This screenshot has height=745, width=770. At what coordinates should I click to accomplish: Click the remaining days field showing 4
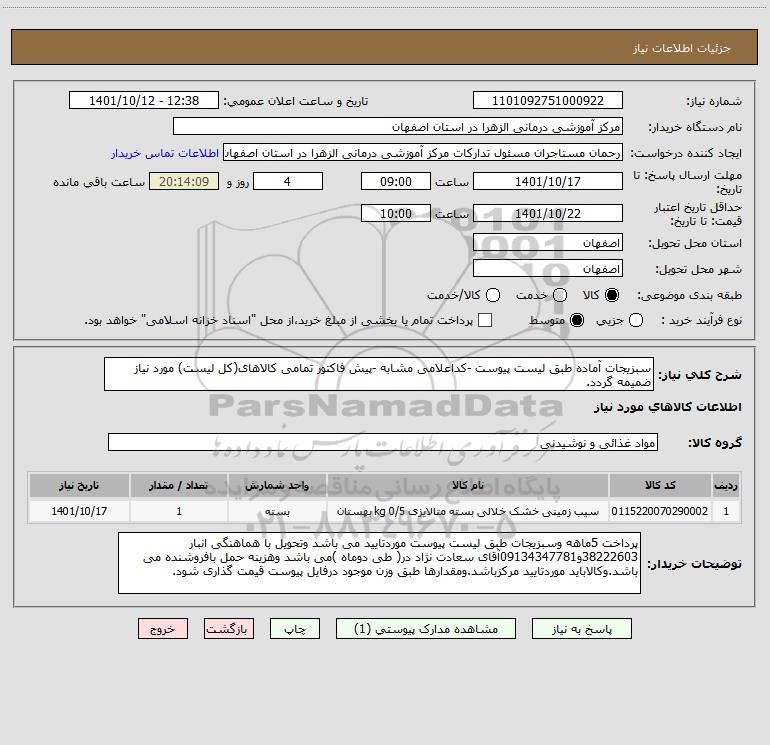point(288,182)
